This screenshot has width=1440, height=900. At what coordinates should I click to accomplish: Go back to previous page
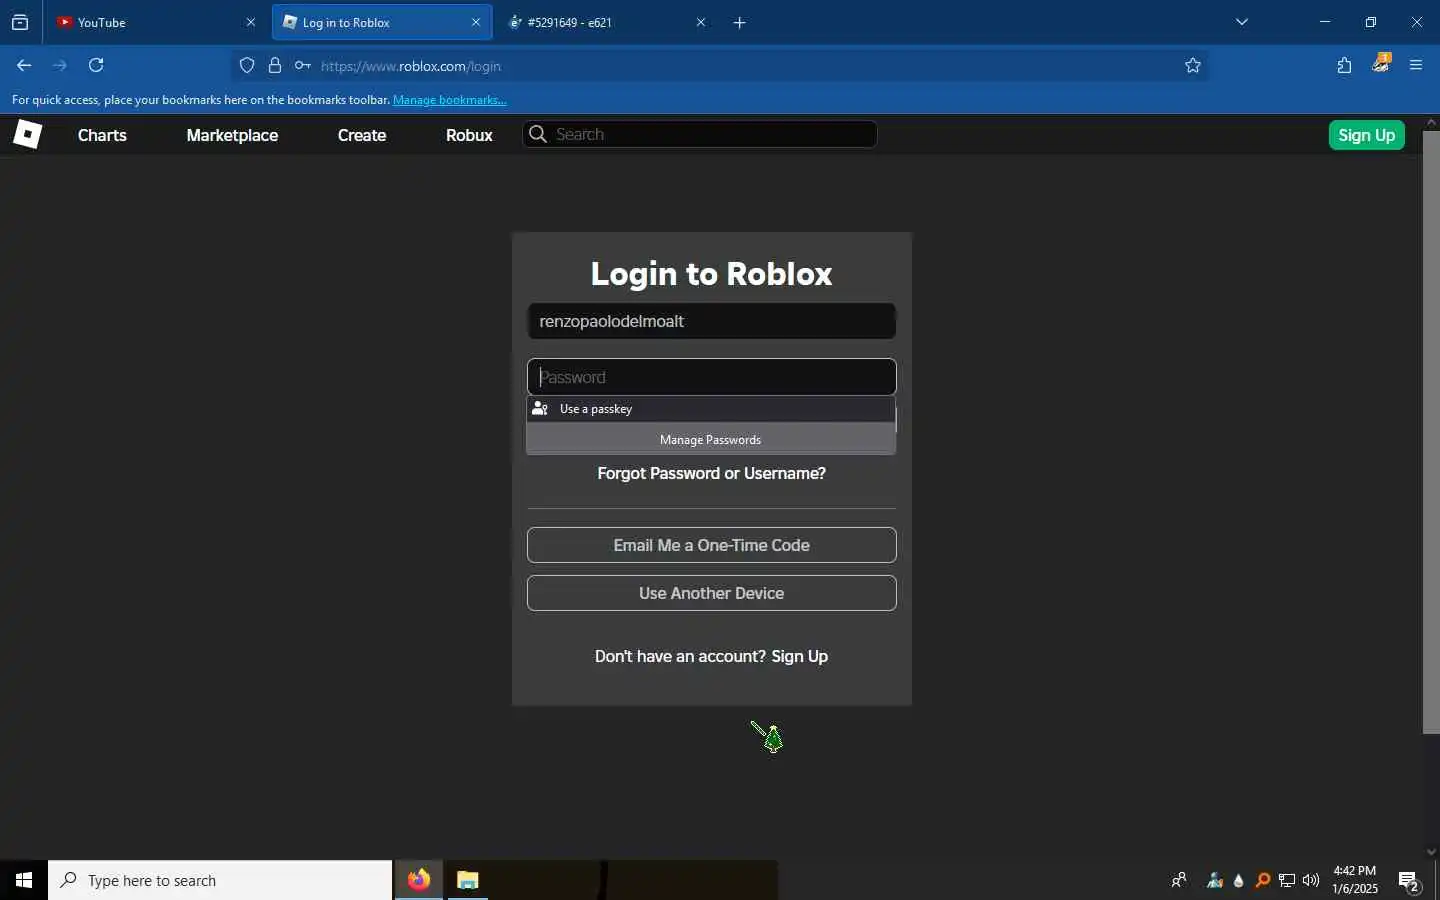click(x=24, y=65)
